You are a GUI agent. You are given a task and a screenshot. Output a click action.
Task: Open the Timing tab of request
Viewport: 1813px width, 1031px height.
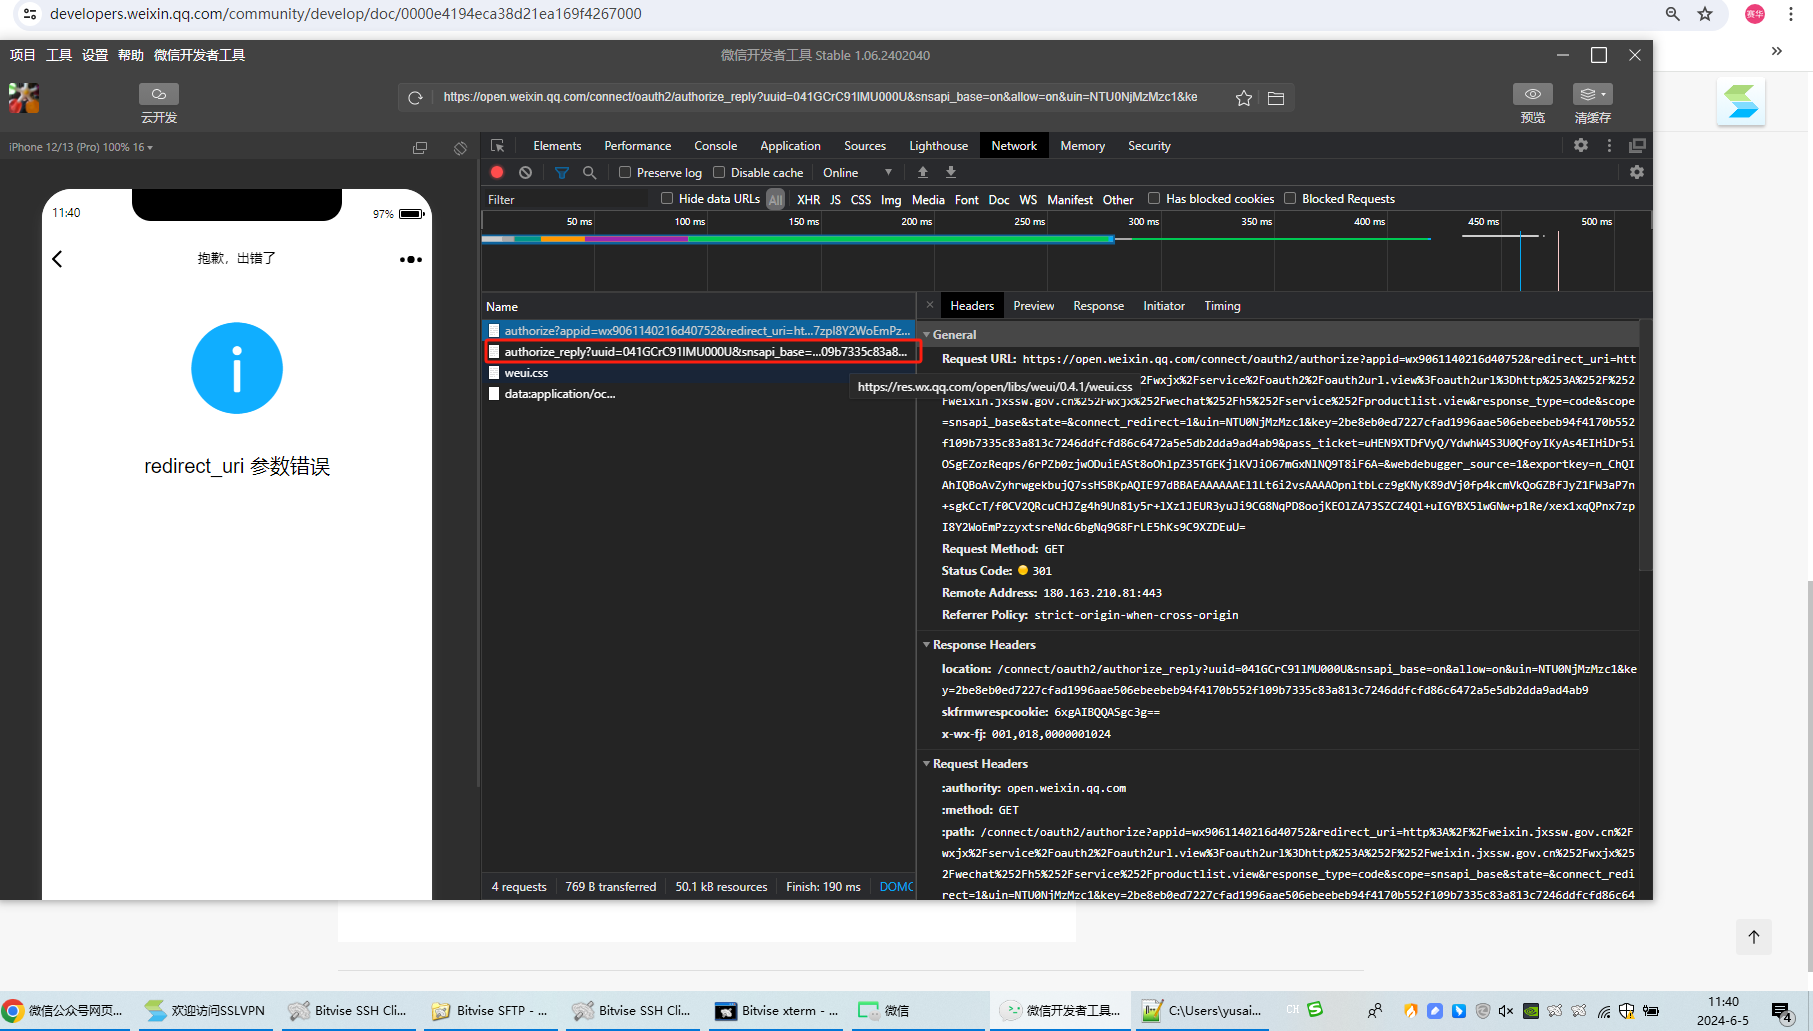point(1222,306)
